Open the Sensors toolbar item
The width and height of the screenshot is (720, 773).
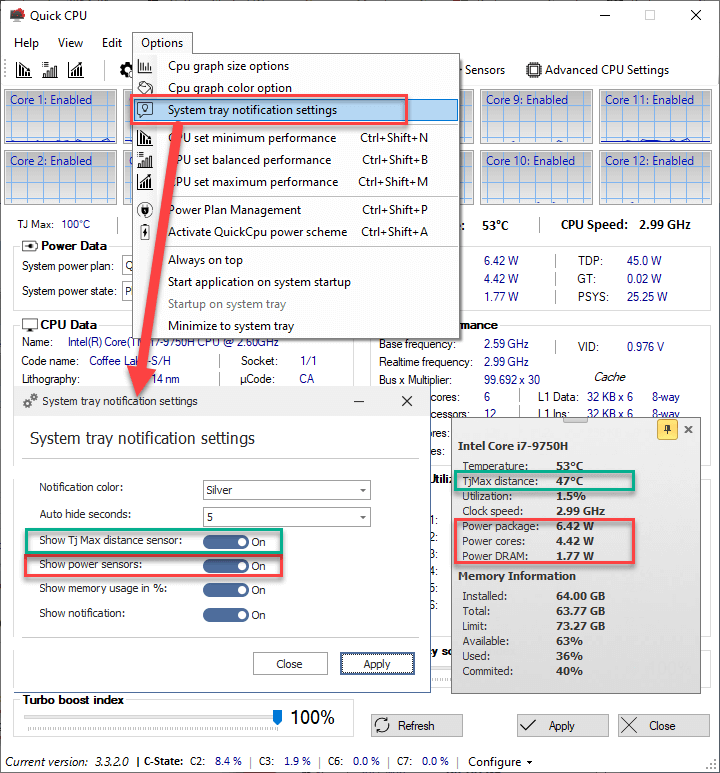point(485,70)
